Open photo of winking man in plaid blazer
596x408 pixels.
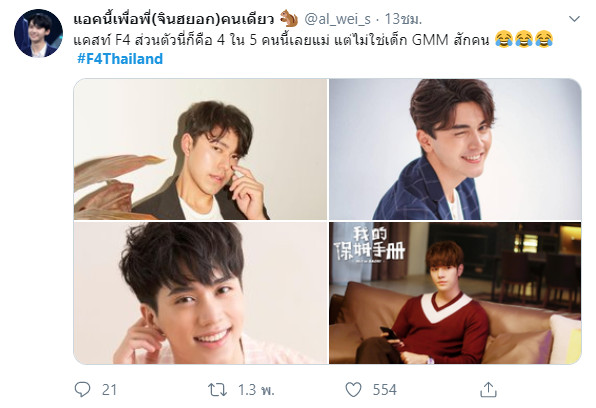(x=455, y=149)
